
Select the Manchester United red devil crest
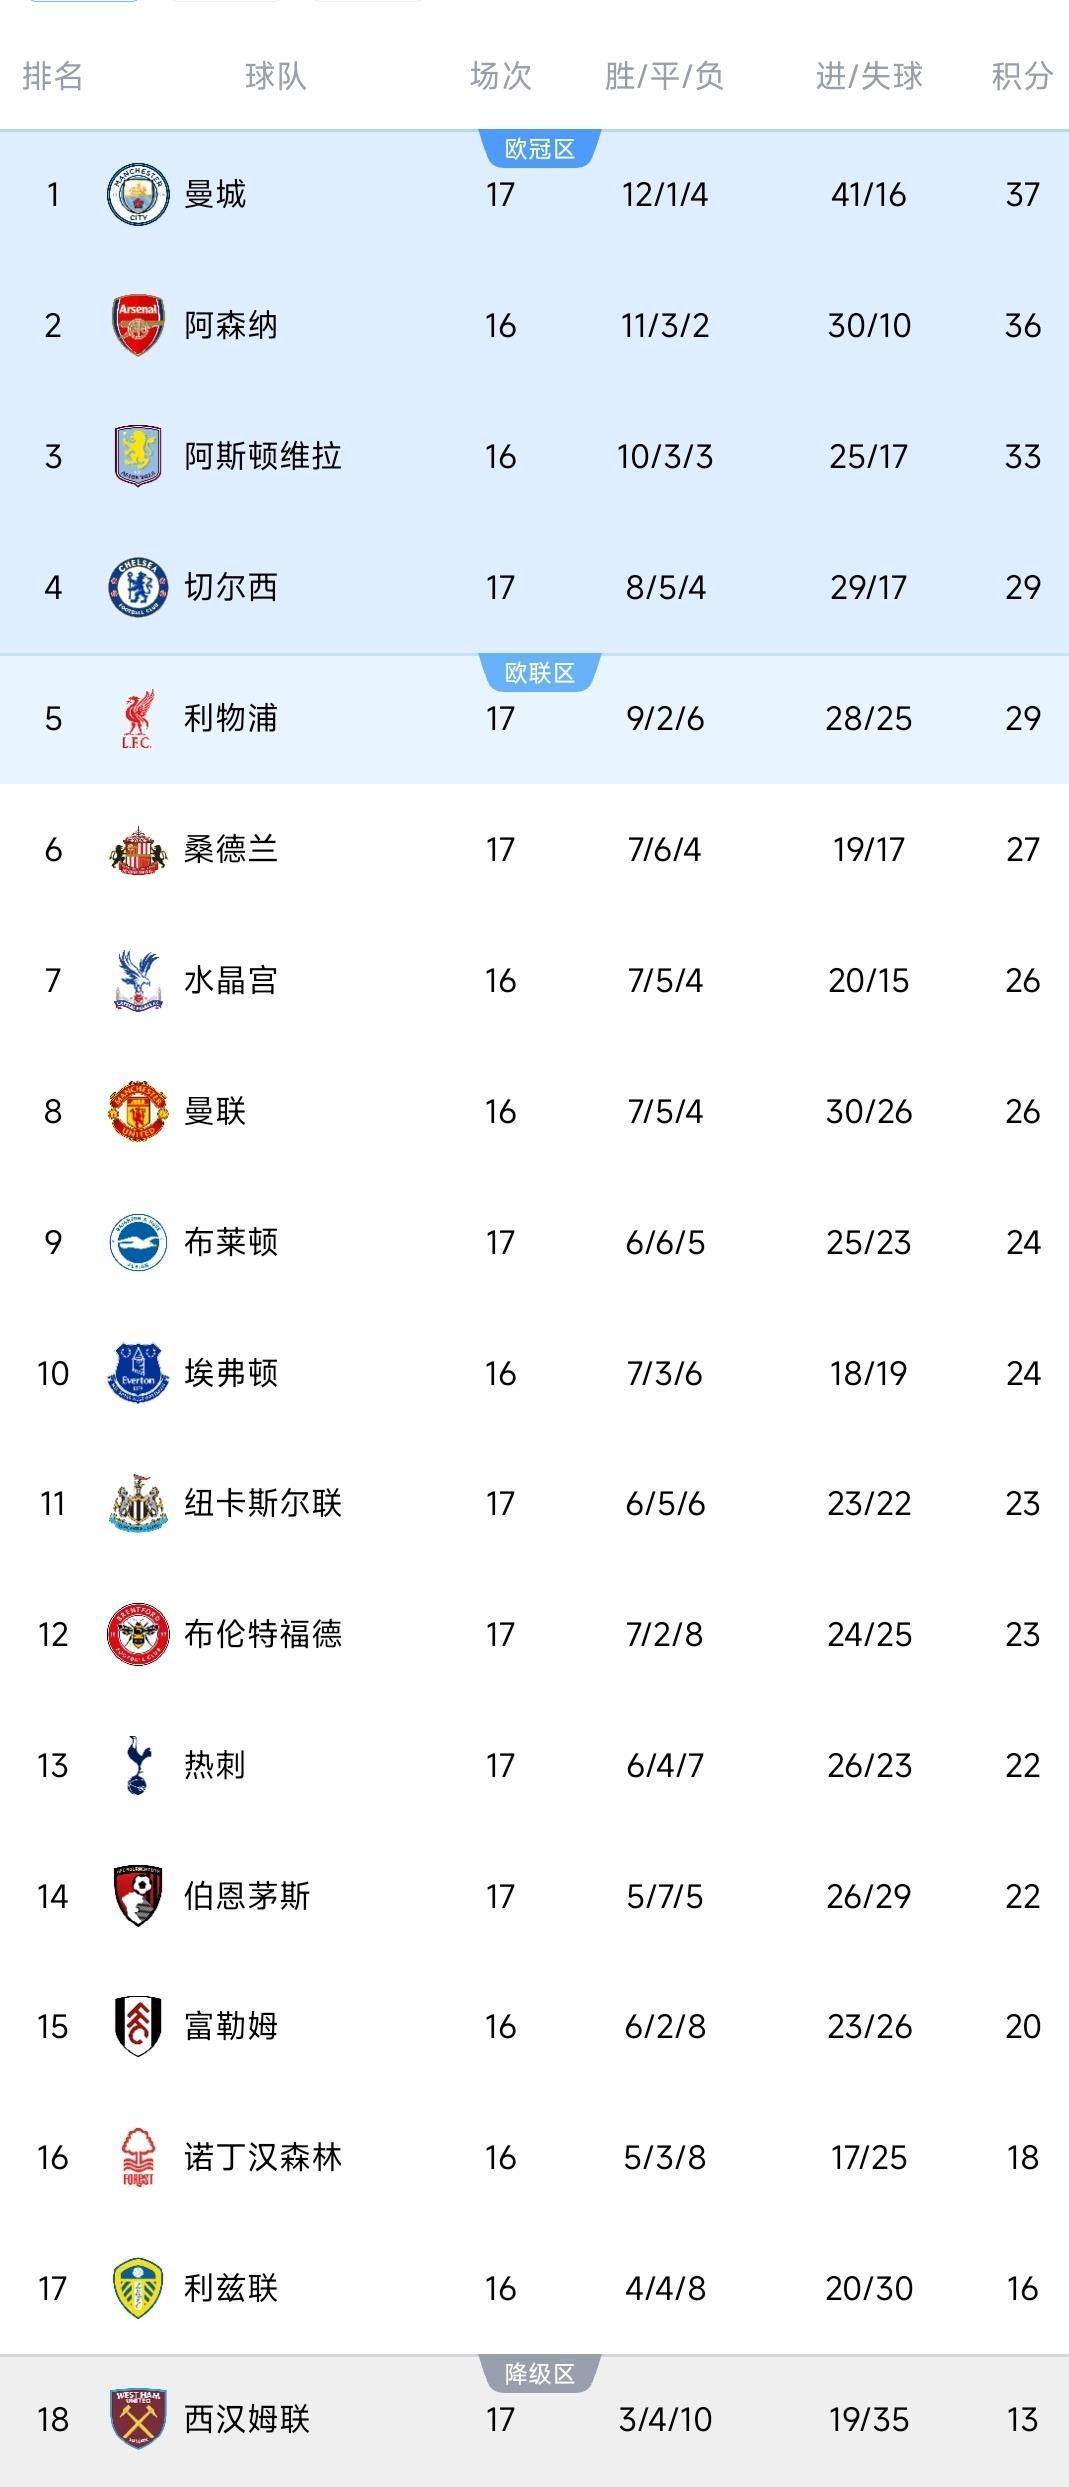coord(139,1110)
